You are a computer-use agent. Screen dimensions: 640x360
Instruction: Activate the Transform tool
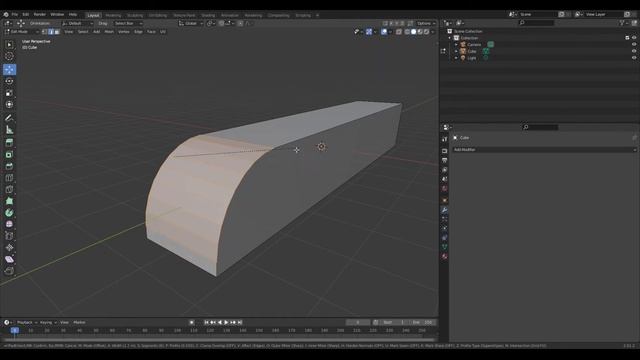(x=9, y=105)
